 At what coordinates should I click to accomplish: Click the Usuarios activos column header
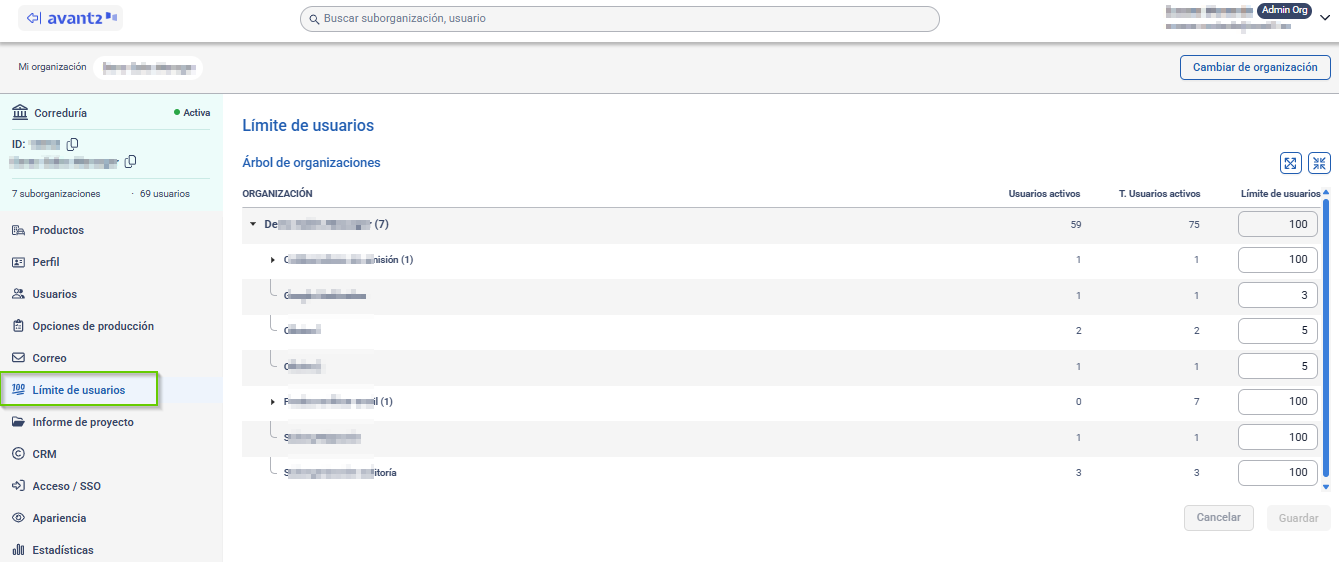[1045, 194]
